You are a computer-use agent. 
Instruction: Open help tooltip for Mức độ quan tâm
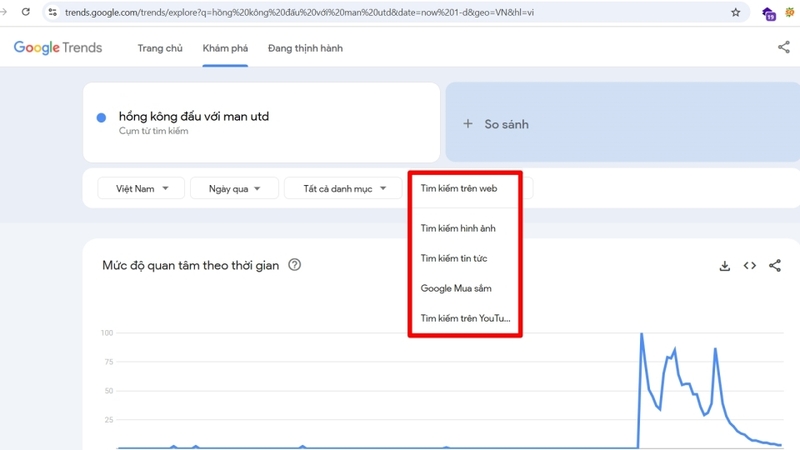point(294,265)
